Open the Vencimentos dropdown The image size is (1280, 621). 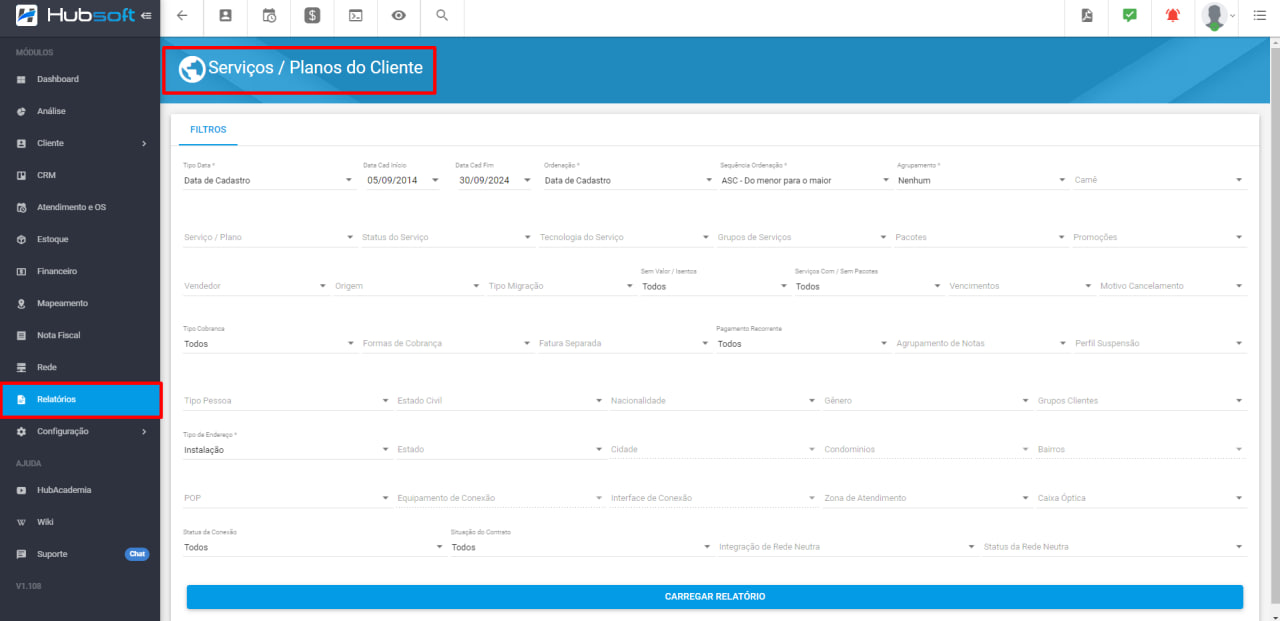click(x=1022, y=286)
